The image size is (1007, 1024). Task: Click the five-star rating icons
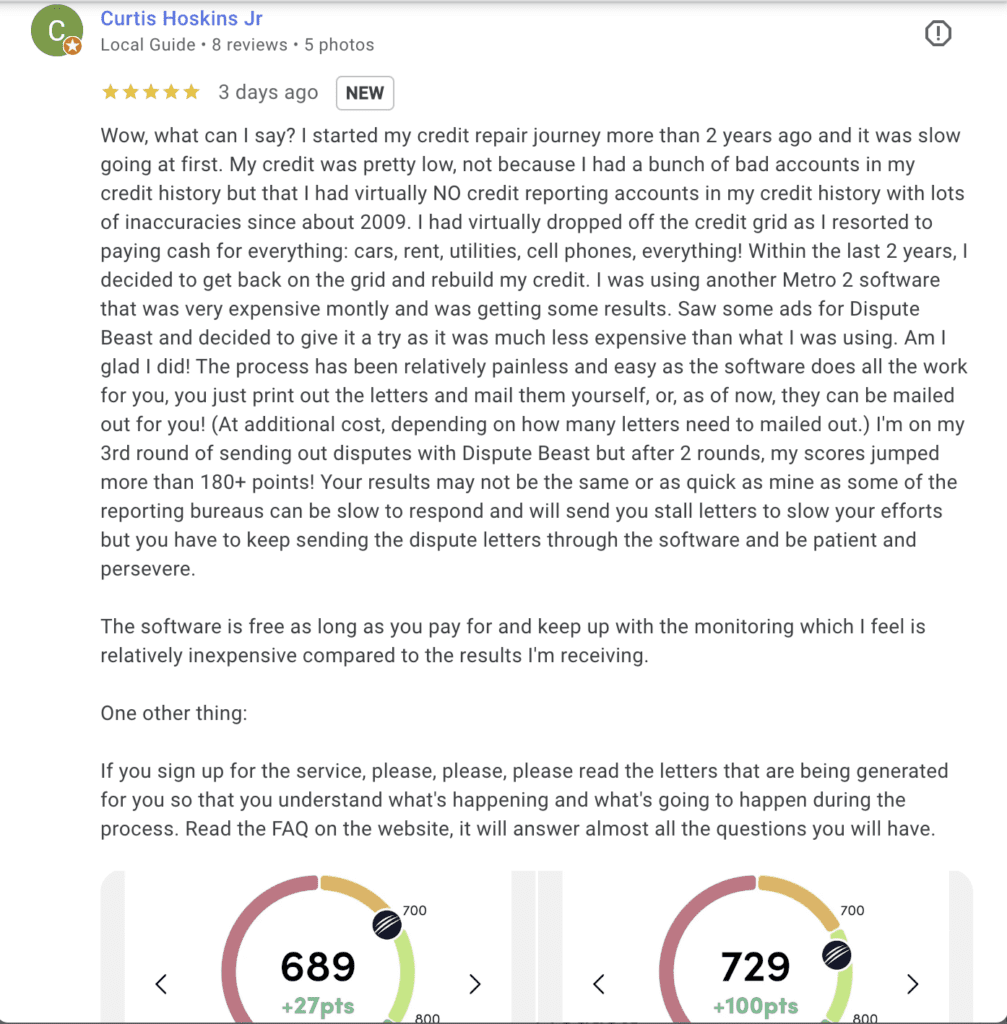pyautogui.click(x=151, y=93)
